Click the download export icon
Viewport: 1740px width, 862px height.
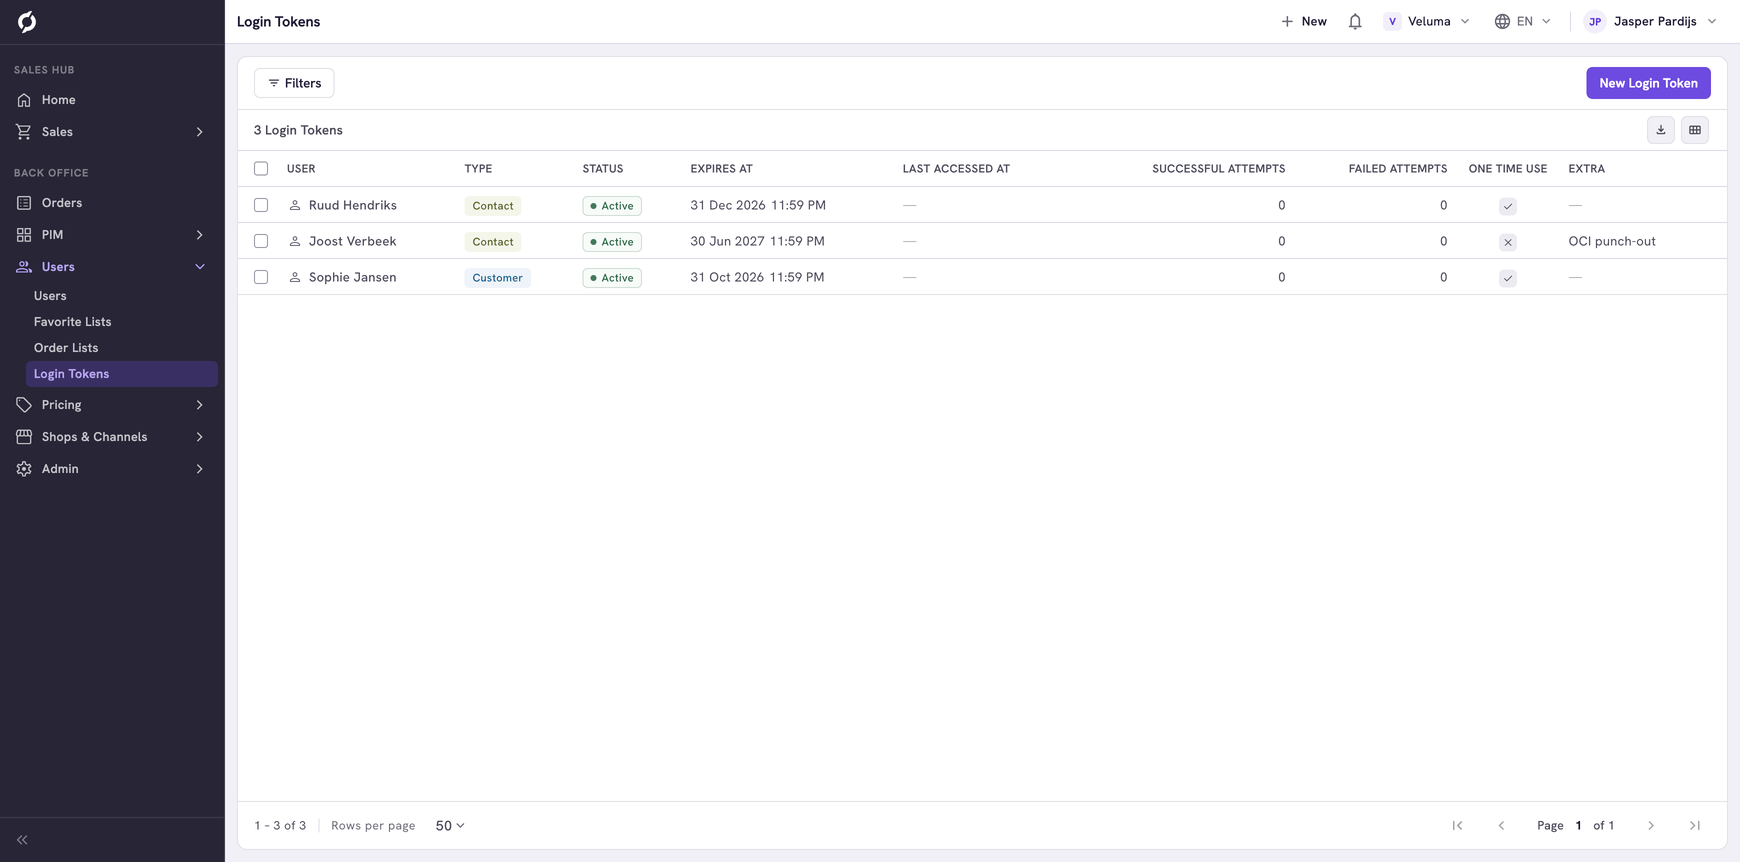[1661, 130]
